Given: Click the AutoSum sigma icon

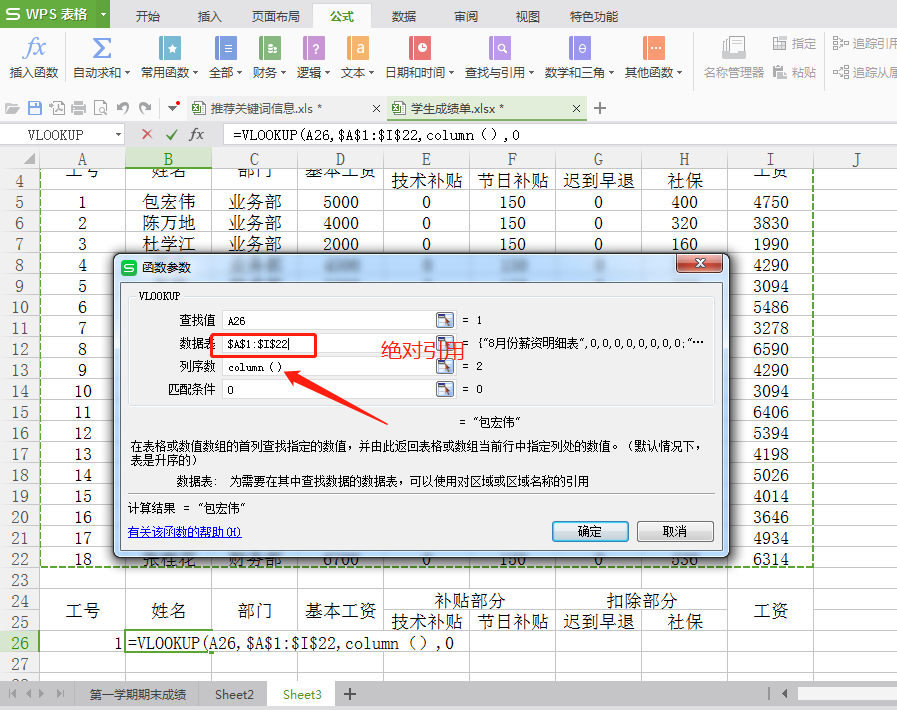Looking at the screenshot, I should (102, 48).
